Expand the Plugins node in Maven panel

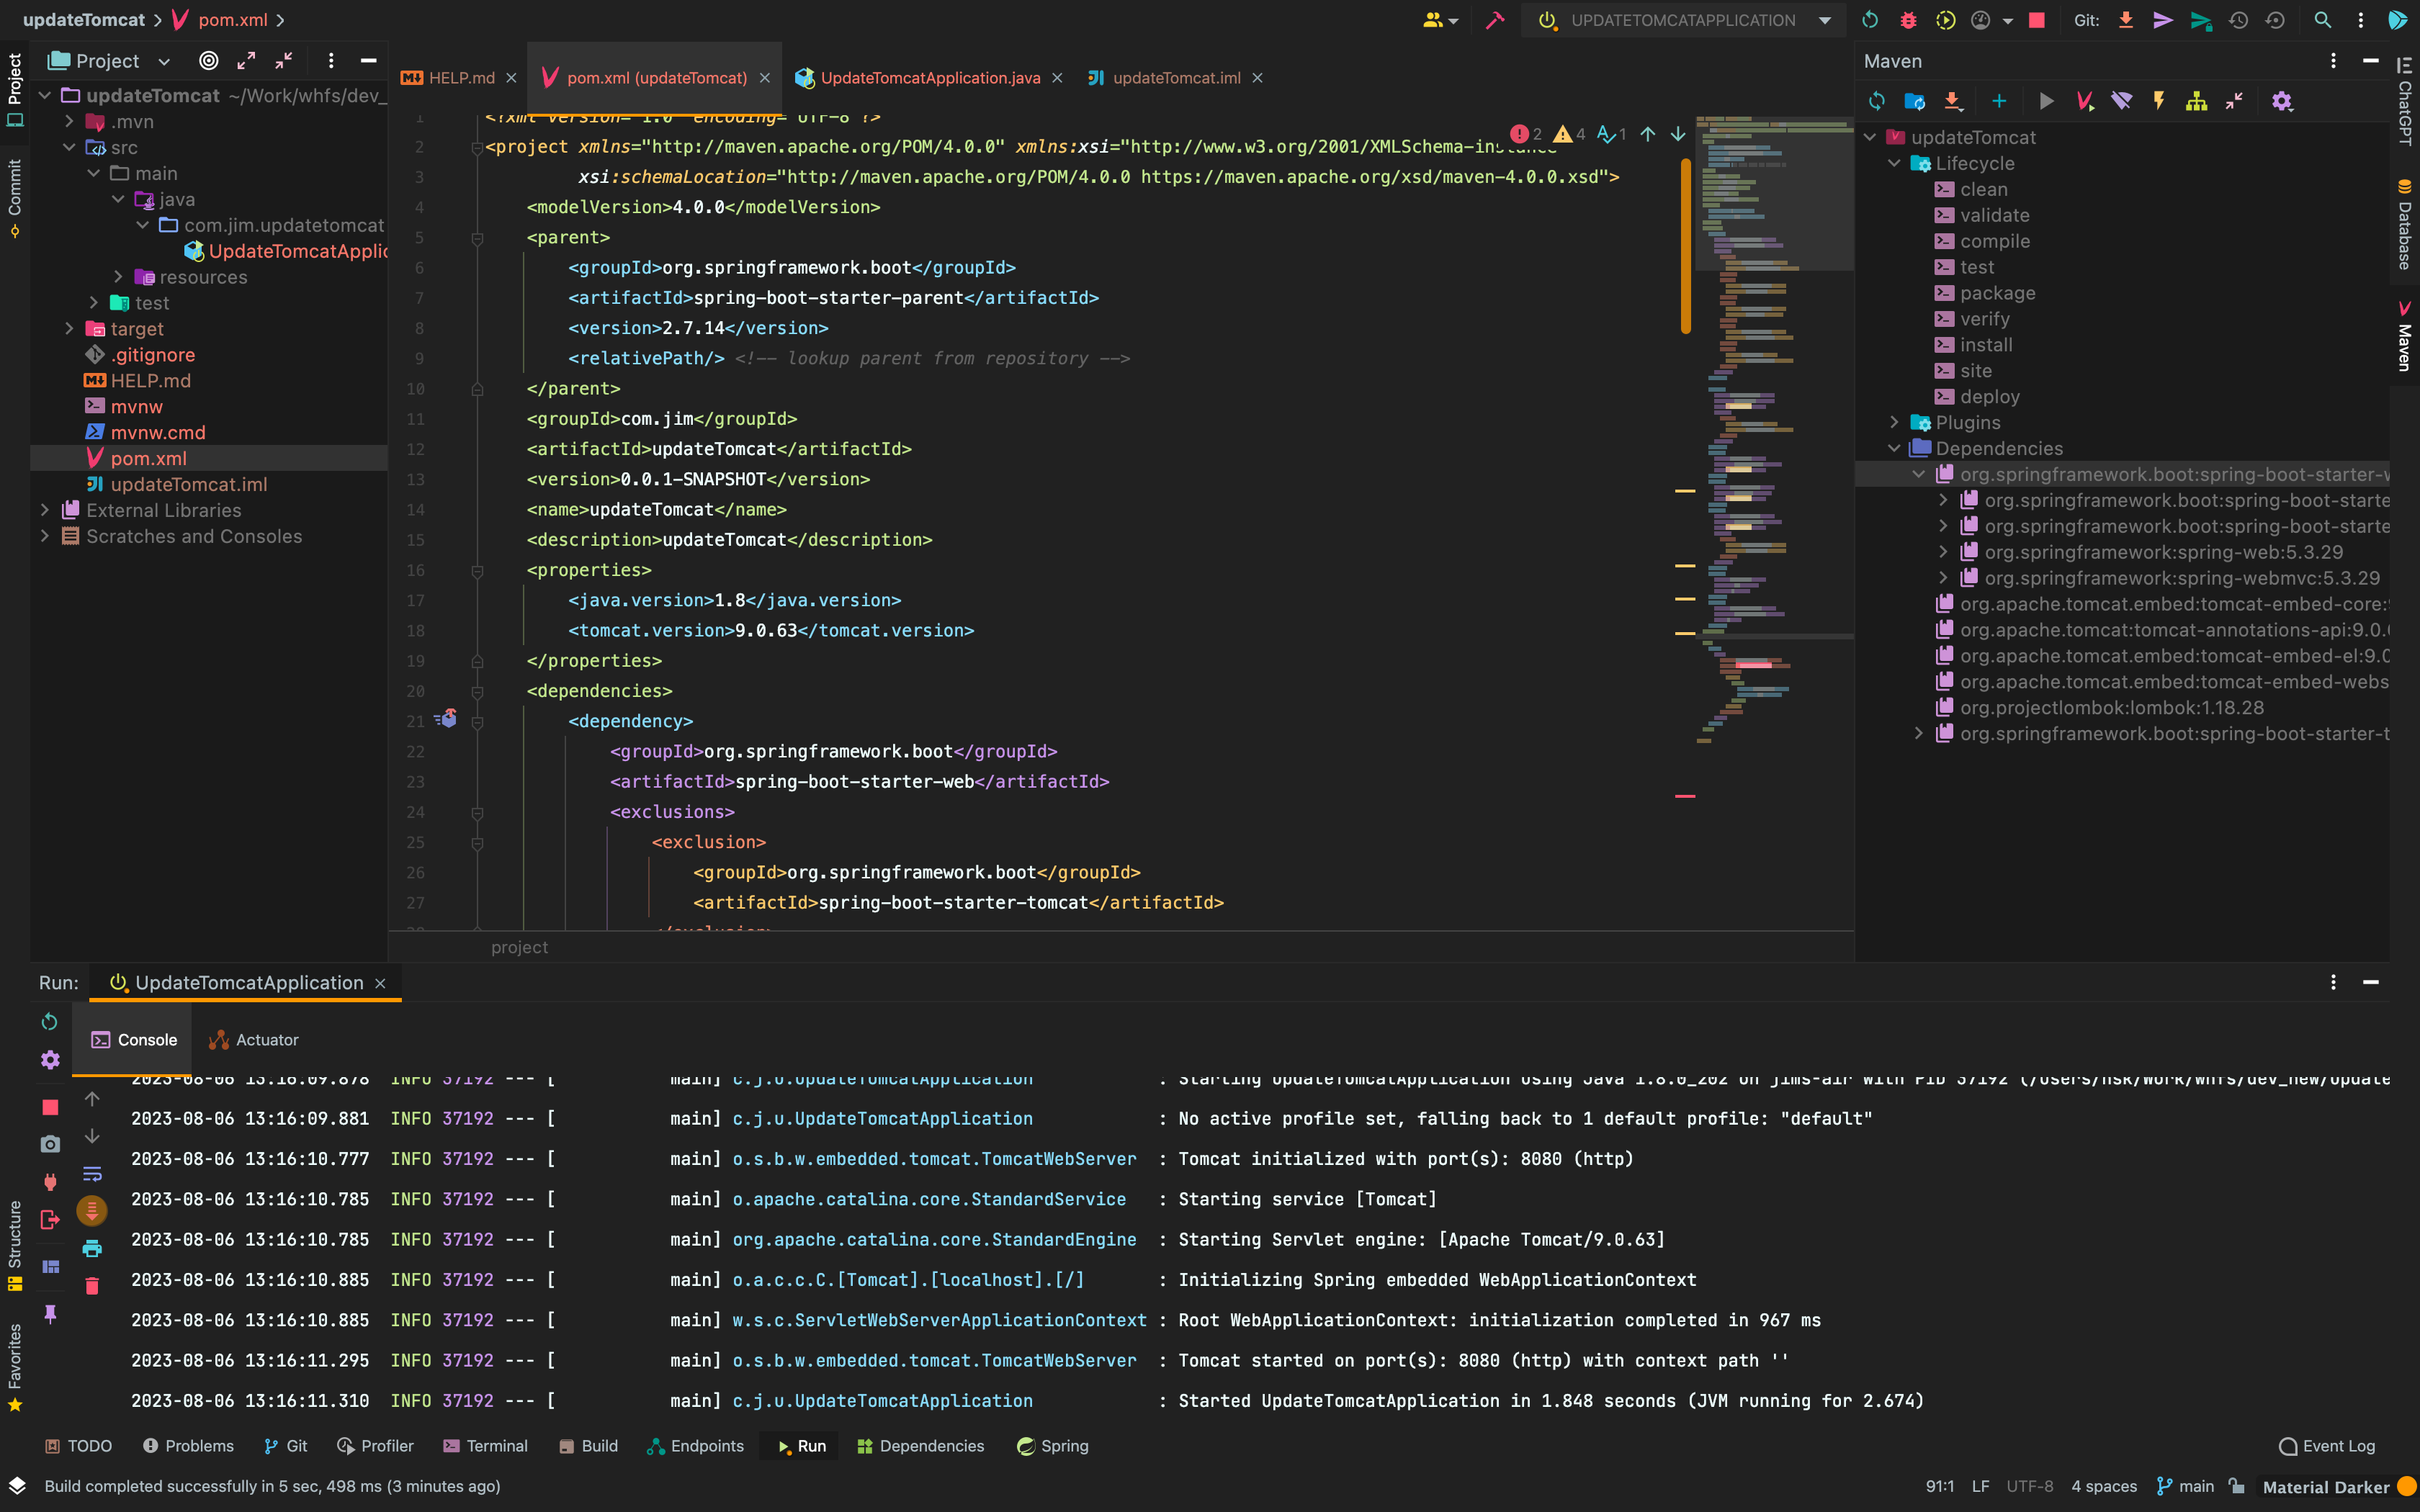point(1894,422)
